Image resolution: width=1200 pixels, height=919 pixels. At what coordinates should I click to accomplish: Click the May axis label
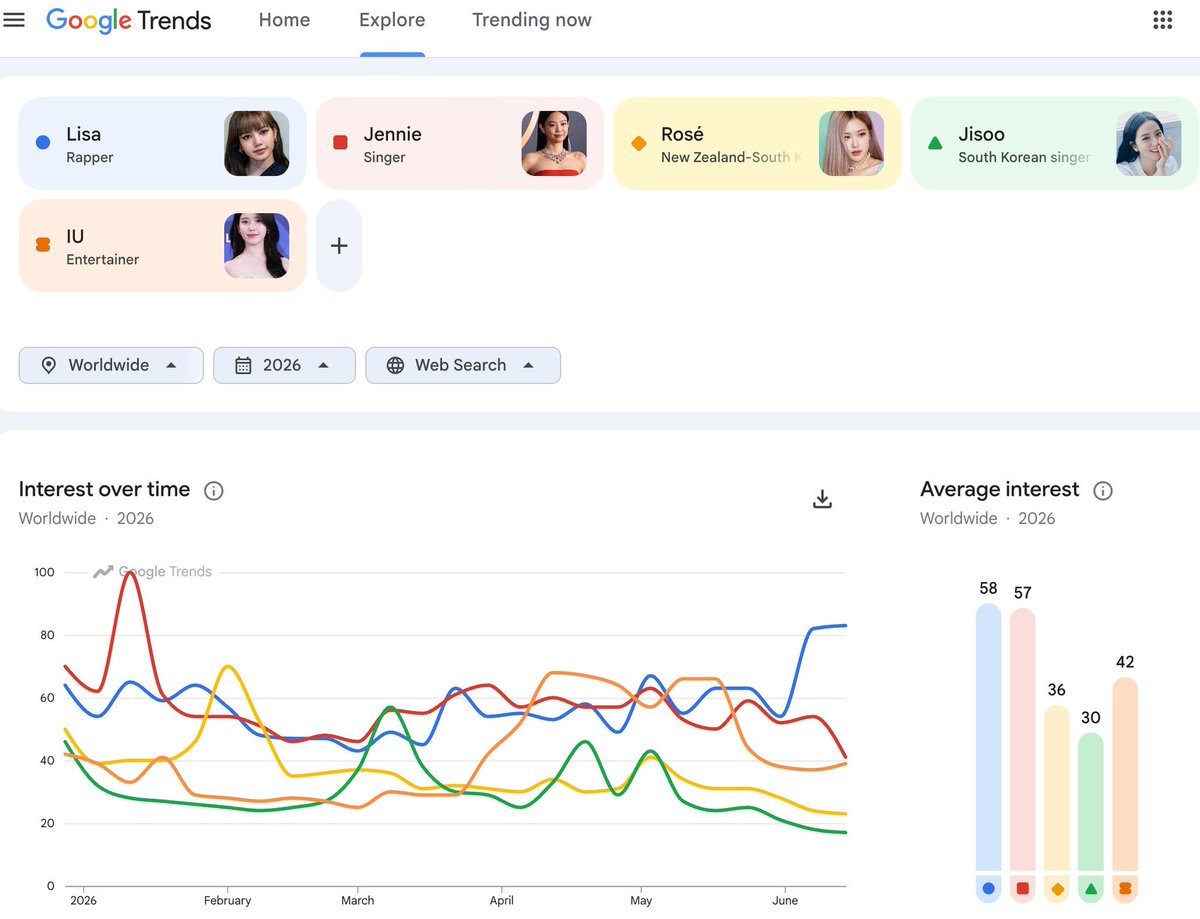(641, 900)
